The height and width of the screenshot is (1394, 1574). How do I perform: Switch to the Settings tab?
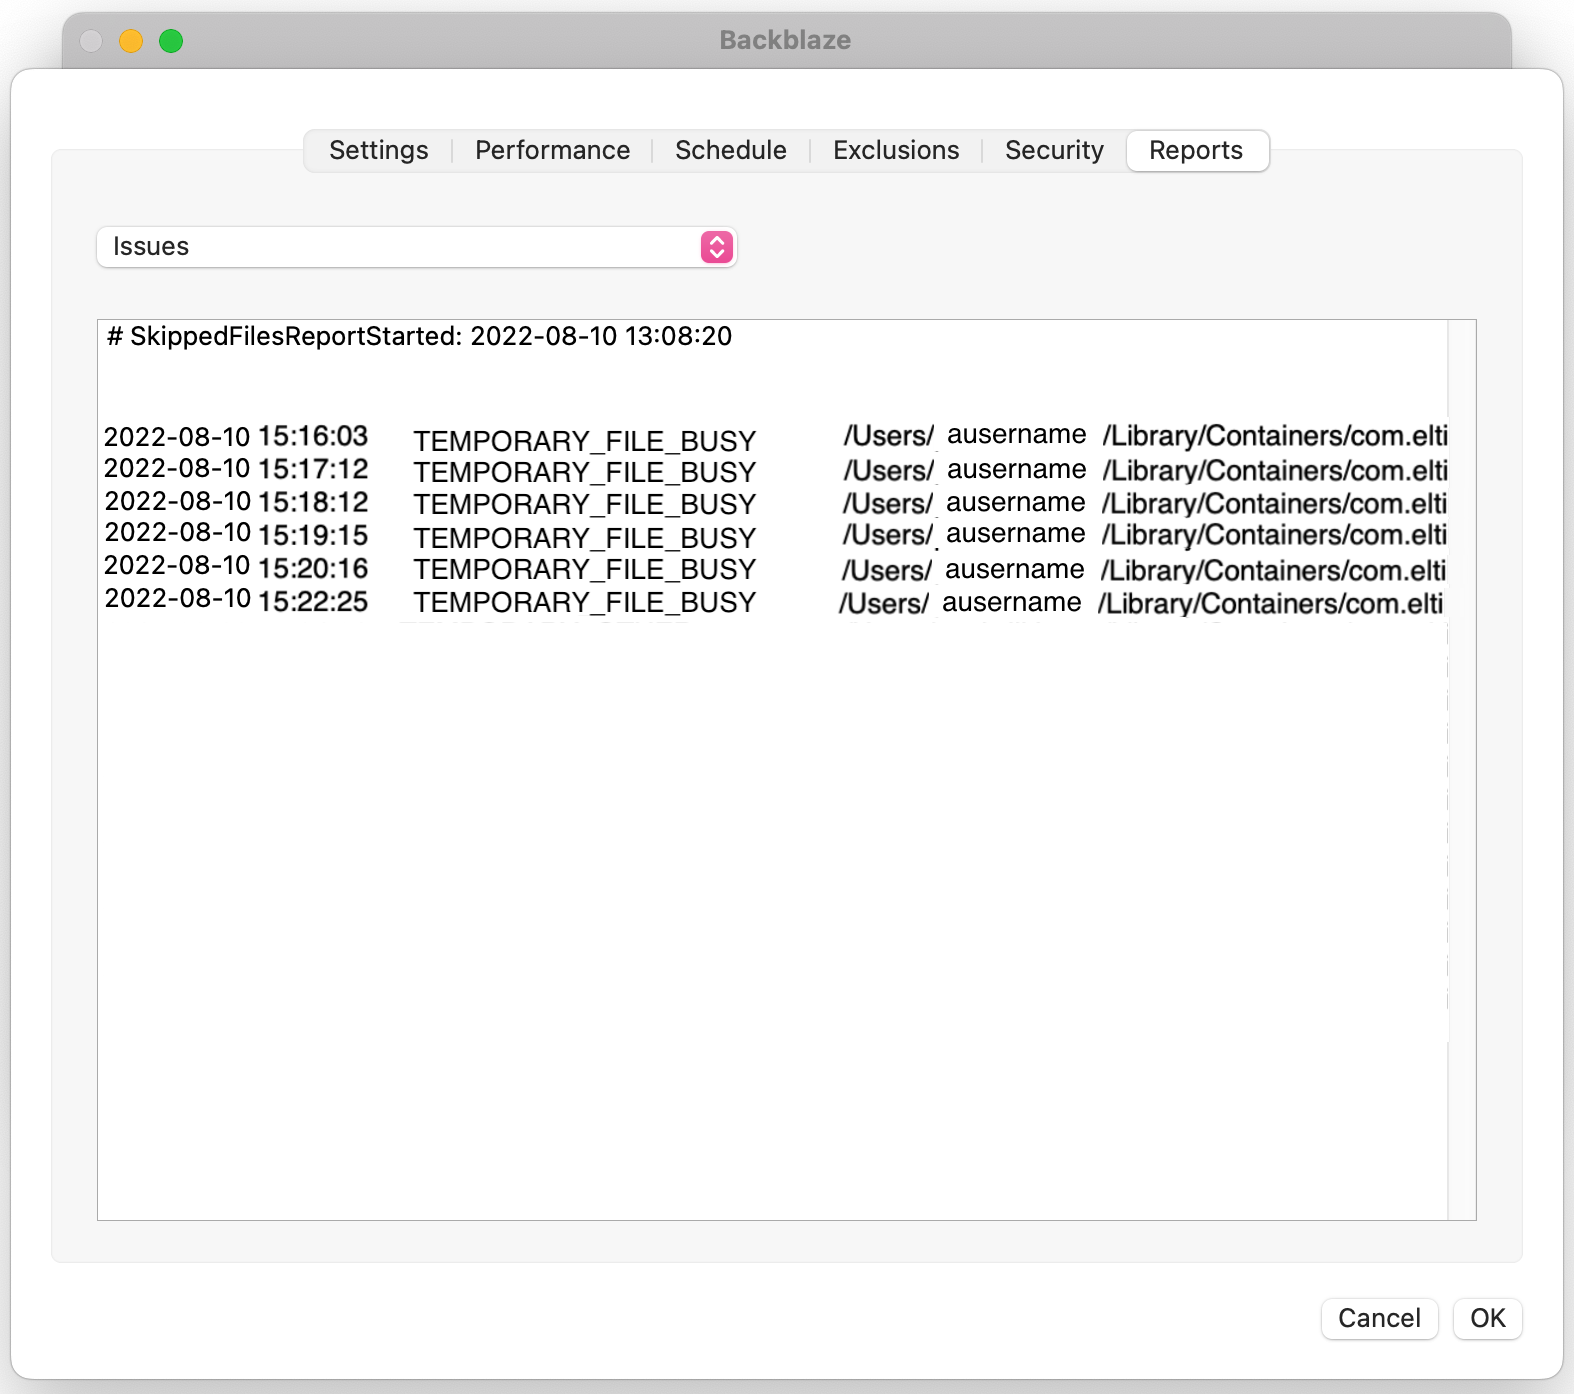[379, 150]
